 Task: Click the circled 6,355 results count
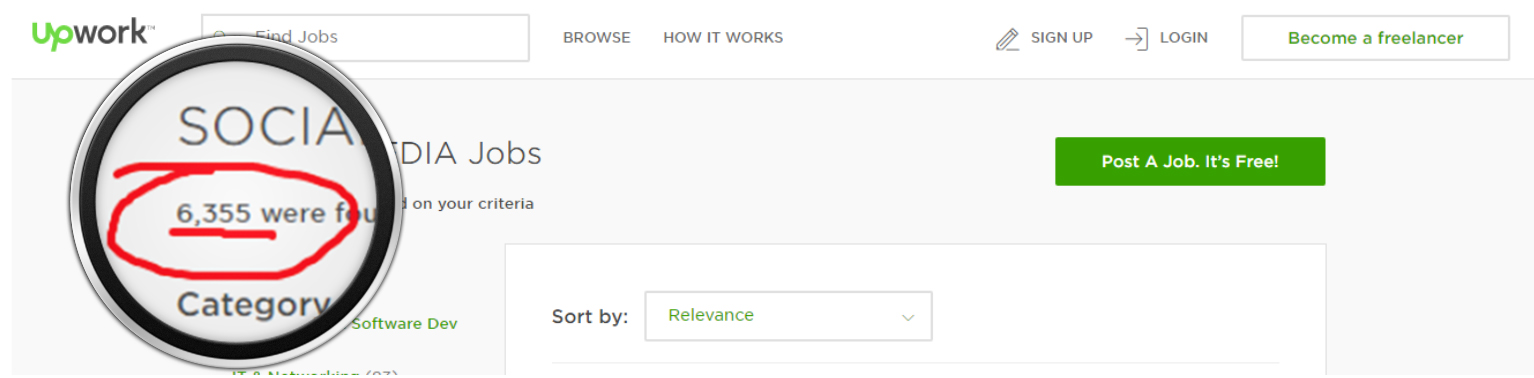[x=215, y=213]
